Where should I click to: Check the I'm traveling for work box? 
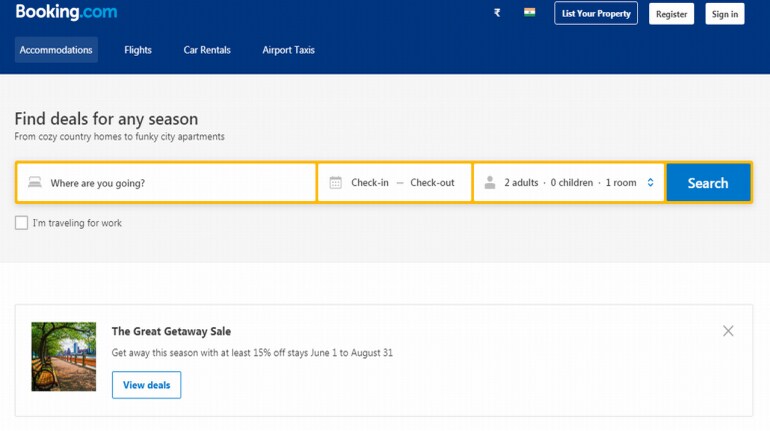(x=21, y=223)
